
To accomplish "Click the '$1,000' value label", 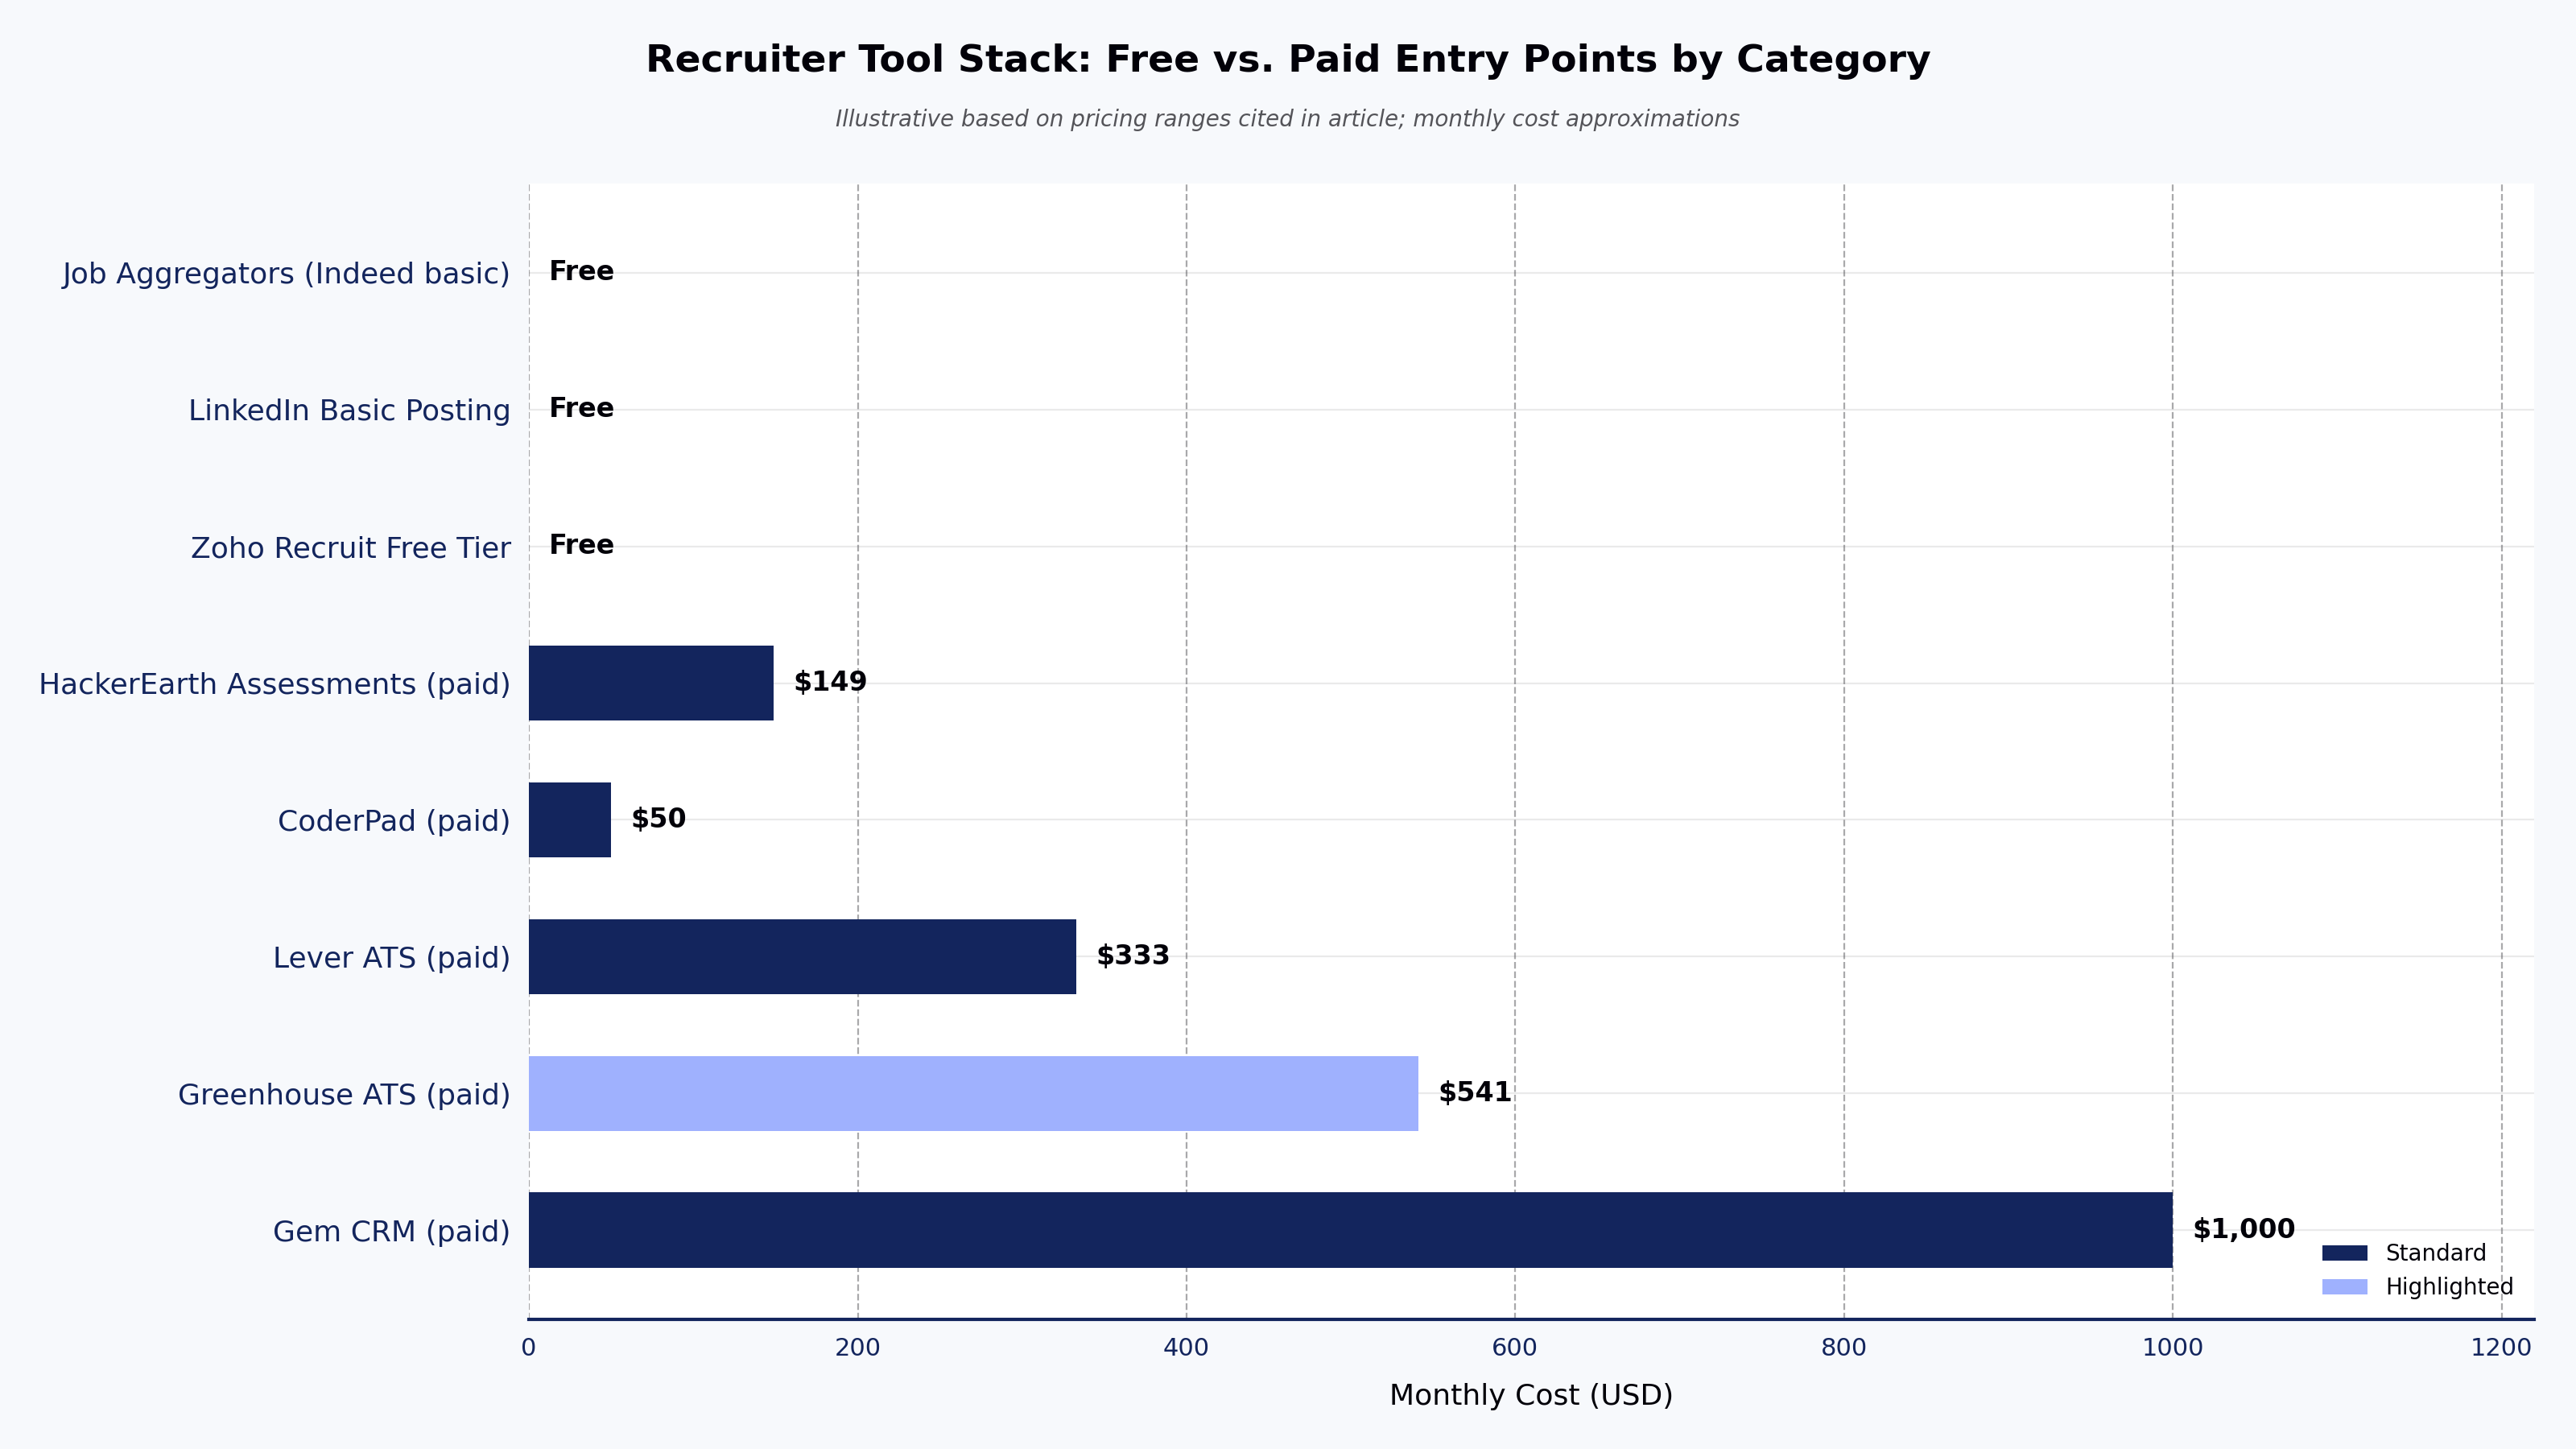I will 2244,1230.
